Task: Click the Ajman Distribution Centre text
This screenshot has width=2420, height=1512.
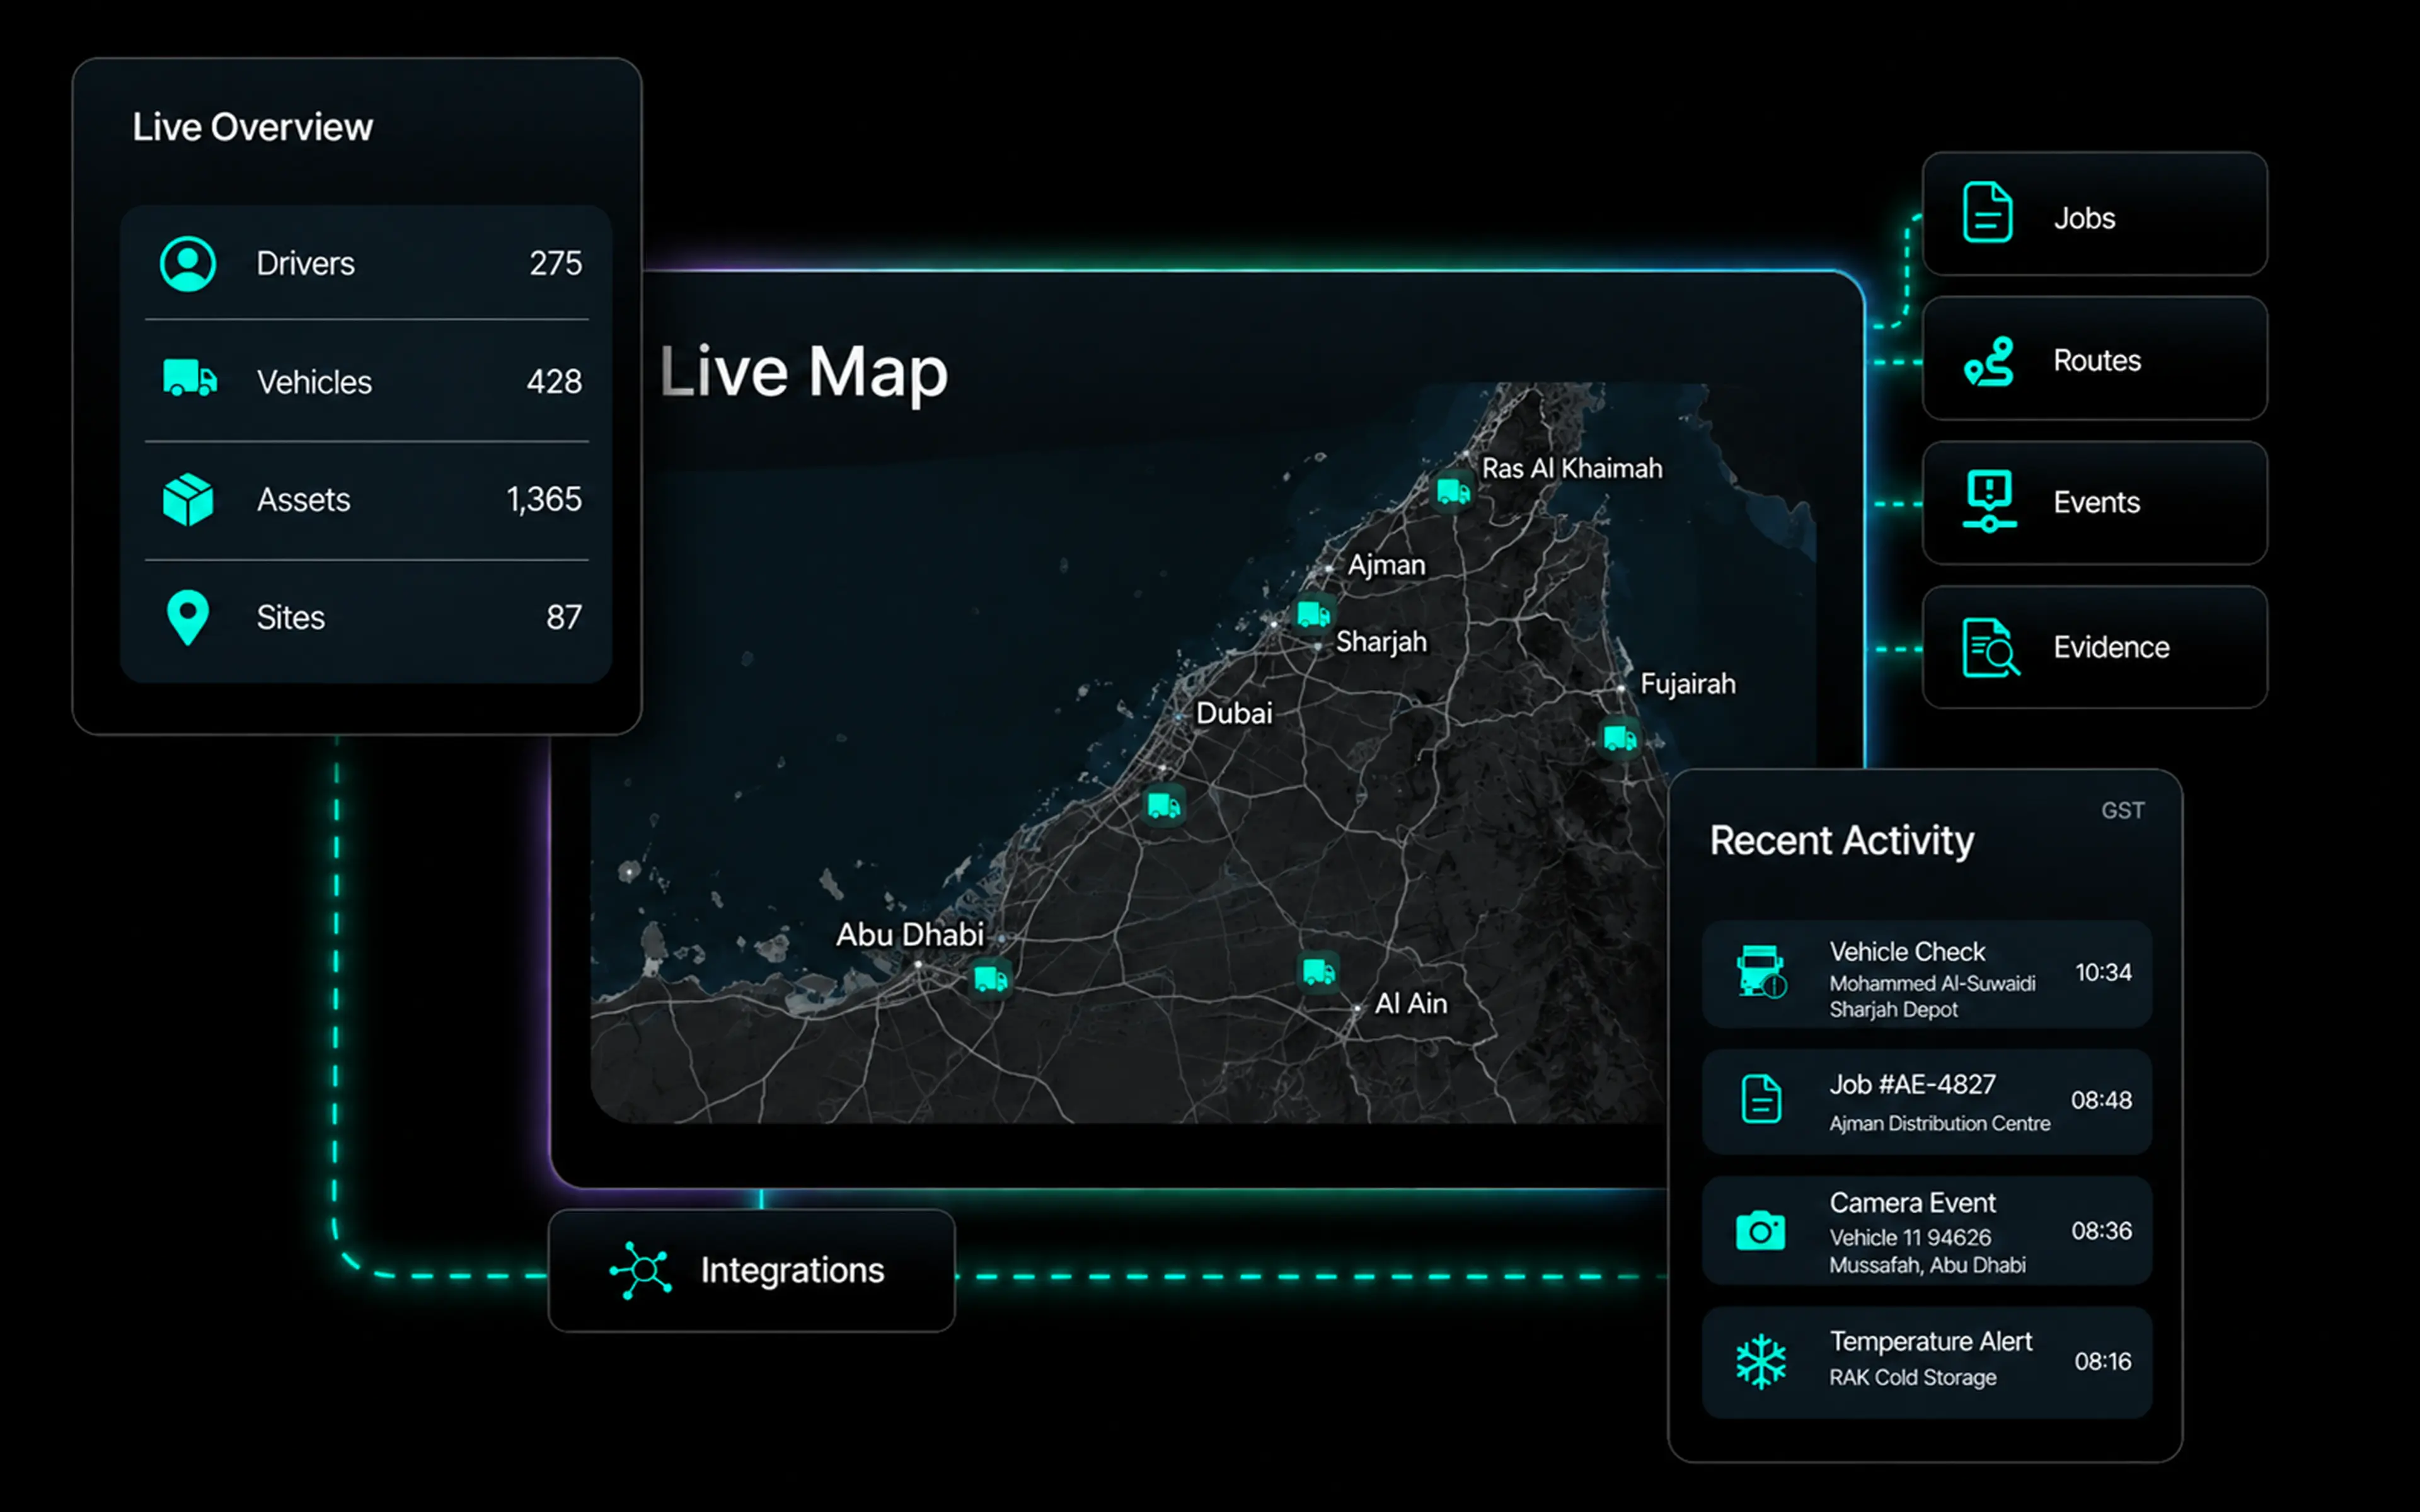Action: [x=1939, y=1123]
